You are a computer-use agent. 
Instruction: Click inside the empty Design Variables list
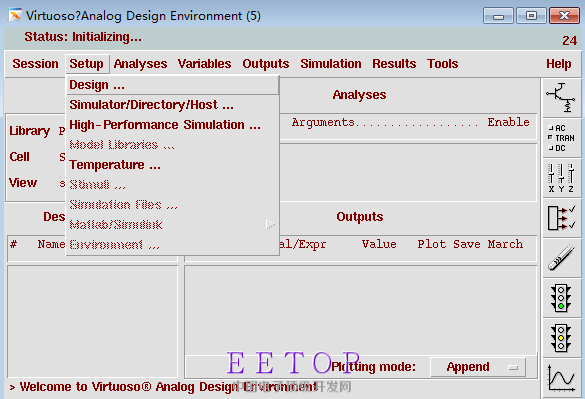[93, 321]
